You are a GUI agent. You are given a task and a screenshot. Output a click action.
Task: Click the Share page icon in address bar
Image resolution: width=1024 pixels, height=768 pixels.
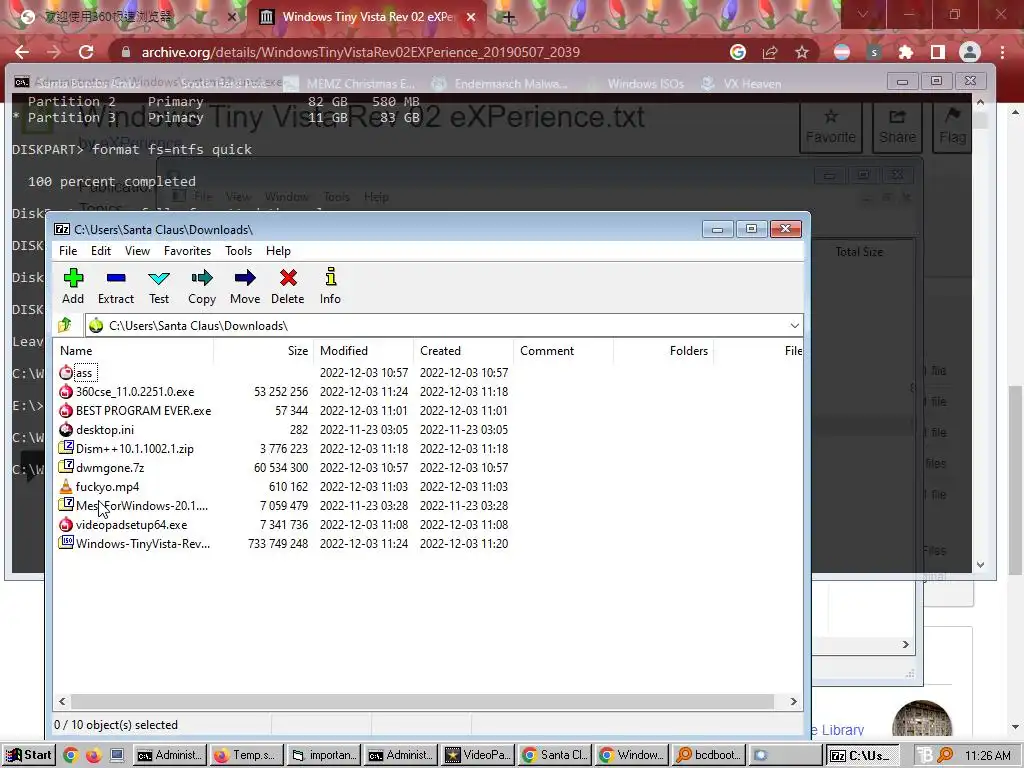(x=770, y=52)
